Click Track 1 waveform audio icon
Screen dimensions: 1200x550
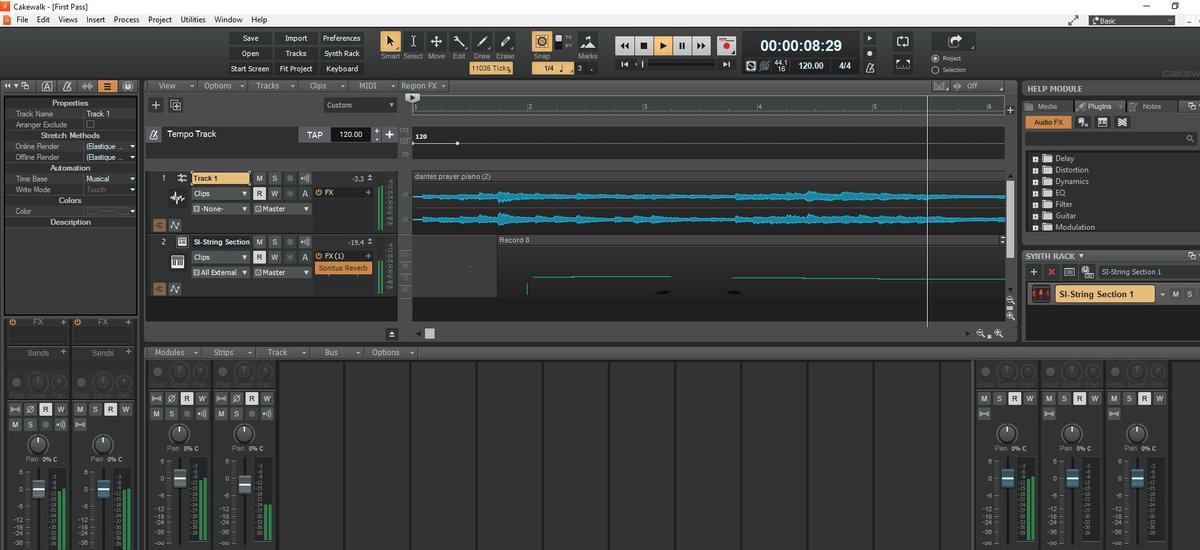point(179,199)
